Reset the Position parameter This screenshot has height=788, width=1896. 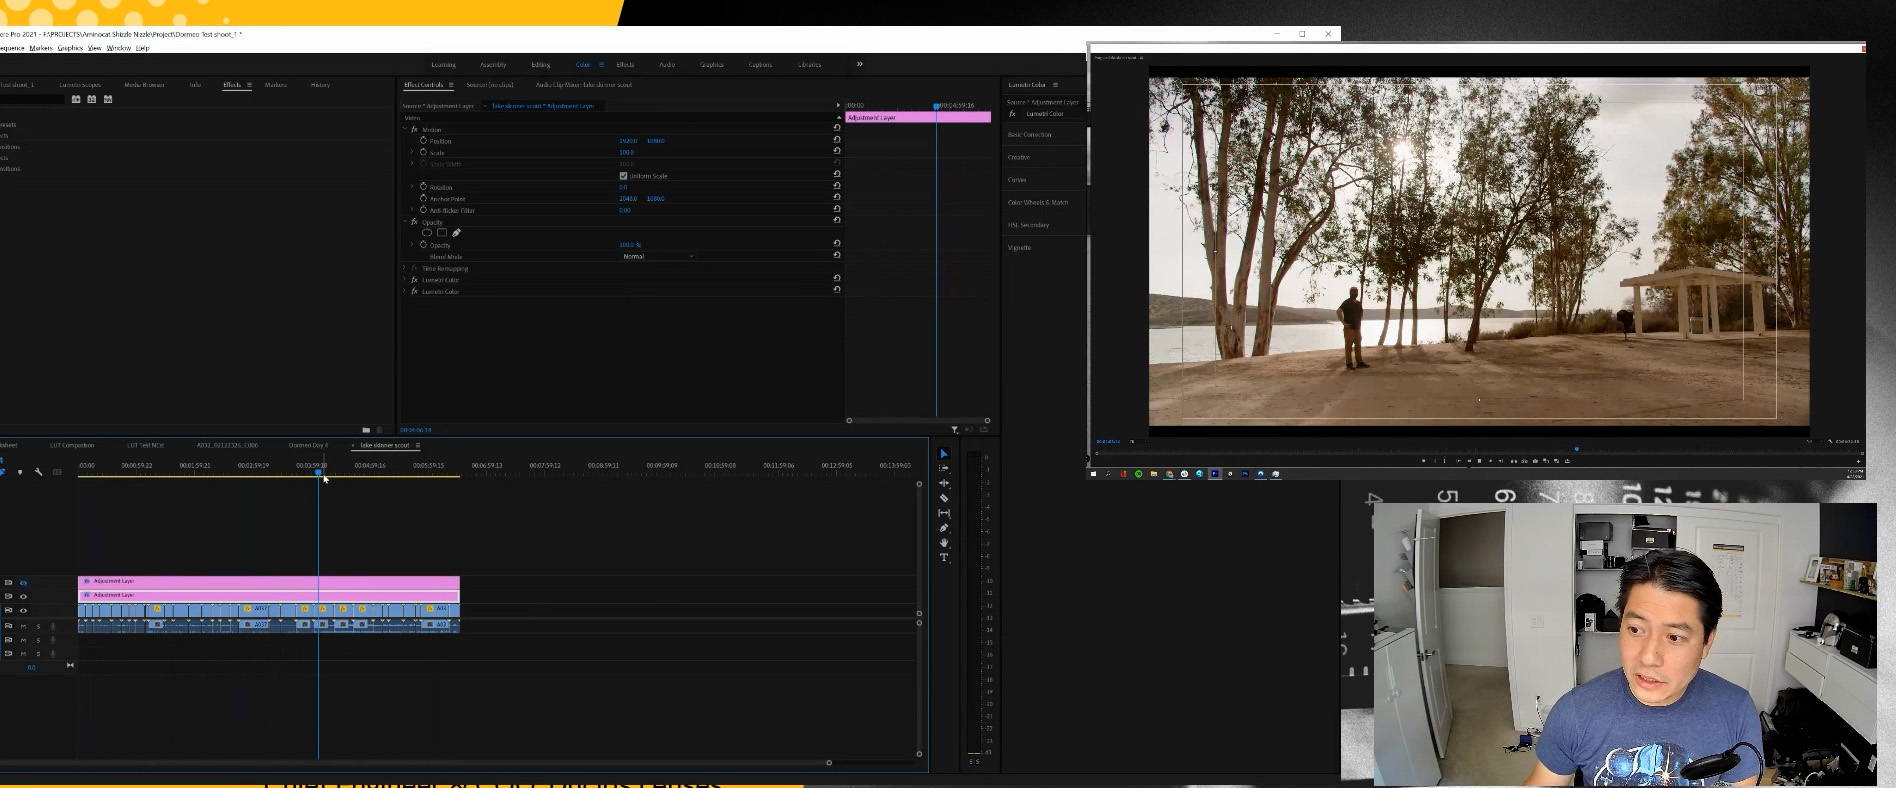[x=837, y=140]
